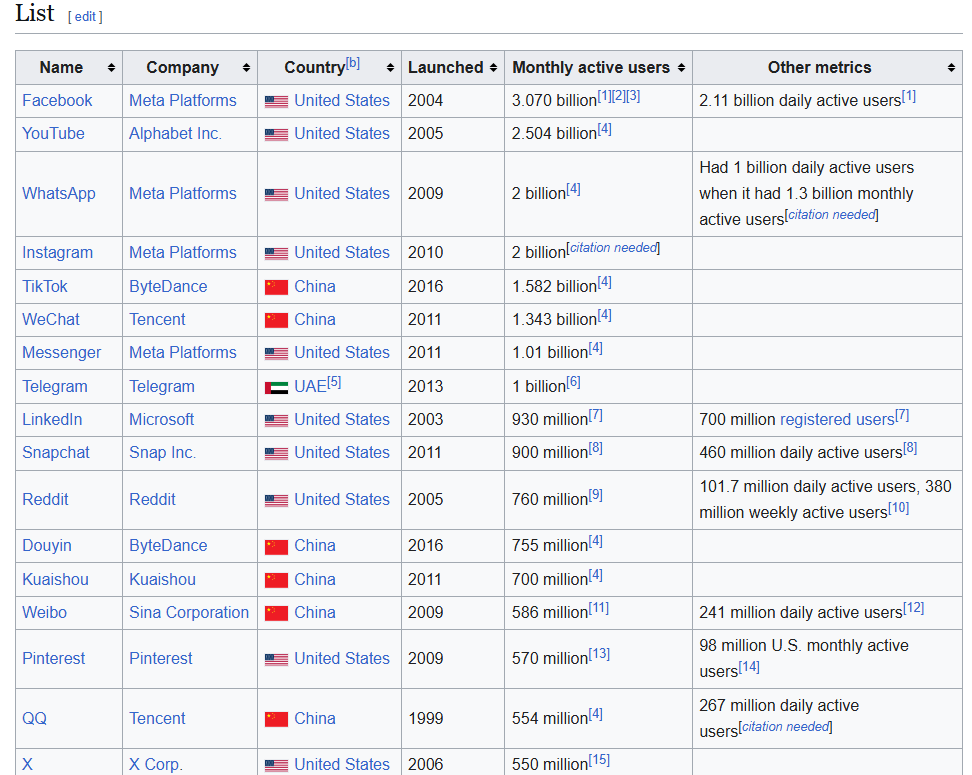
Task: Click citation needed in Instagram row
Action: point(614,248)
